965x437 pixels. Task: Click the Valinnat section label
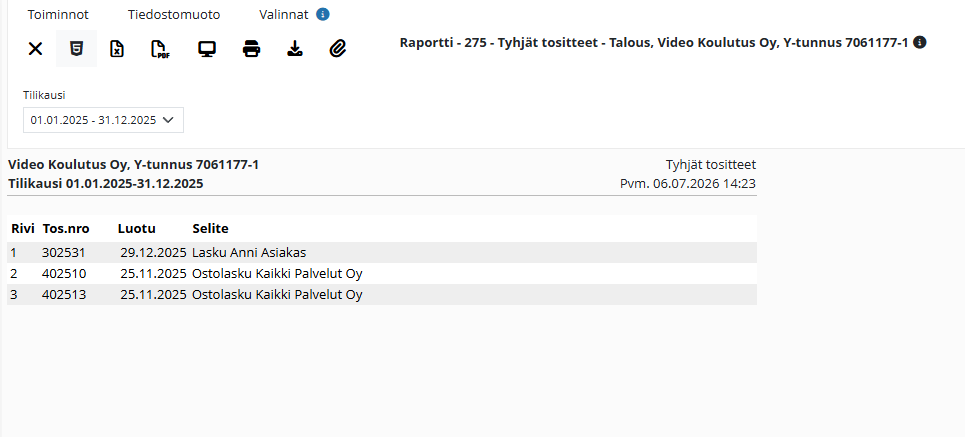coord(284,15)
